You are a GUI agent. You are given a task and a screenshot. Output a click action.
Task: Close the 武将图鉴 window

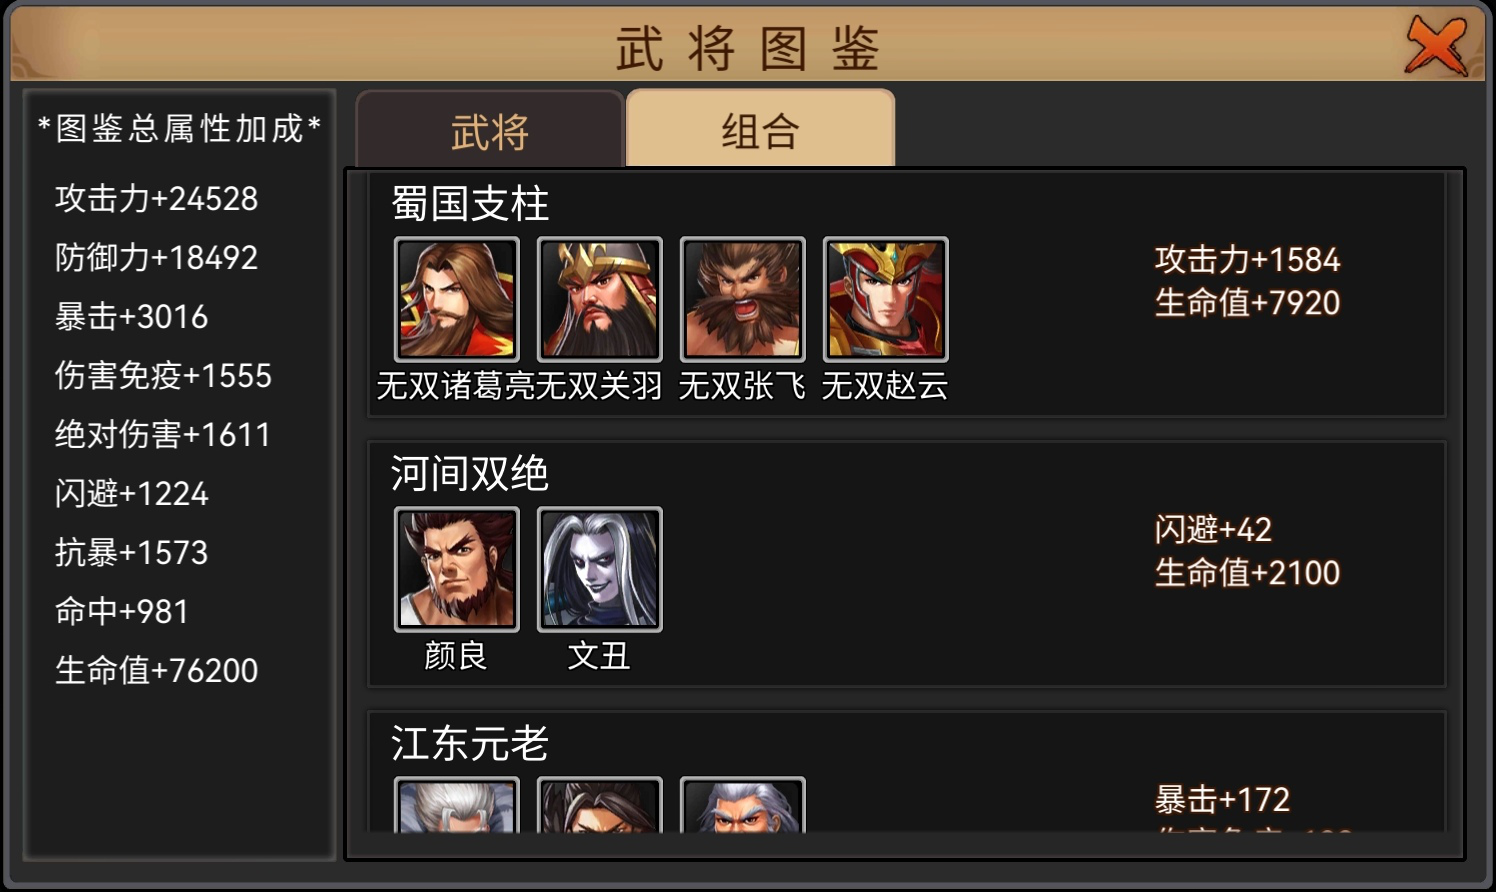click(x=1437, y=45)
